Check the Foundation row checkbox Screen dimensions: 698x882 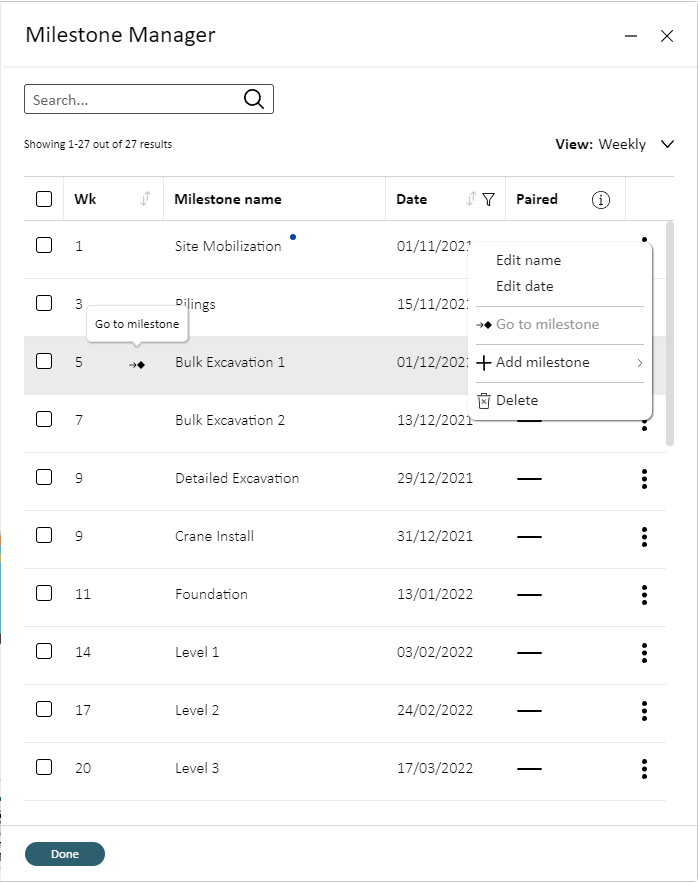click(44, 593)
